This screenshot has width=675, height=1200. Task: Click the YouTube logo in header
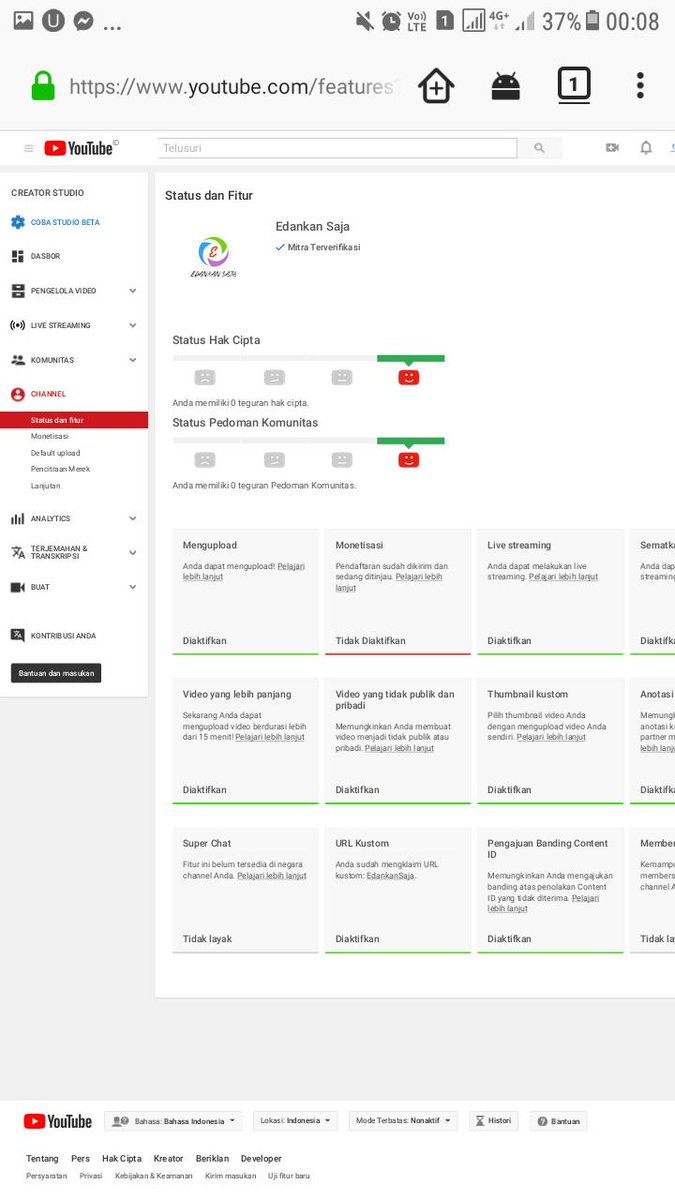coord(80,148)
